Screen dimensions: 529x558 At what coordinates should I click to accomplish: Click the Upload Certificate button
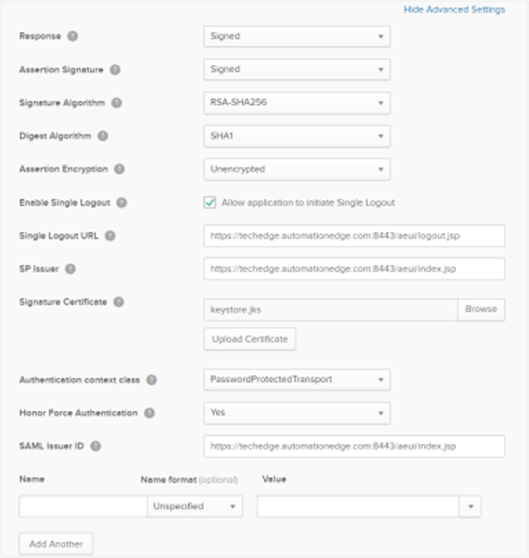pyautogui.click(x=250, y=339)
